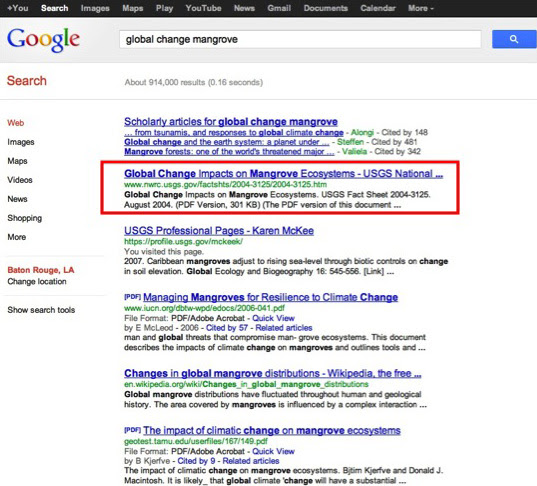537x486 pixels.
Task: Open USGS Professional Pages Karen McKee link
Action: (x=219, y=230)
